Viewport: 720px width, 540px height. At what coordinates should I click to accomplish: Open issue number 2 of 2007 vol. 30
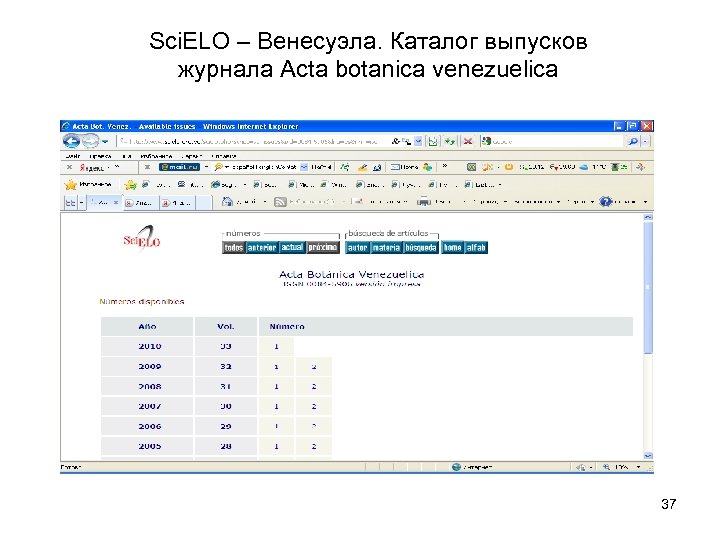pyautogui.click(x=314, y=406)
